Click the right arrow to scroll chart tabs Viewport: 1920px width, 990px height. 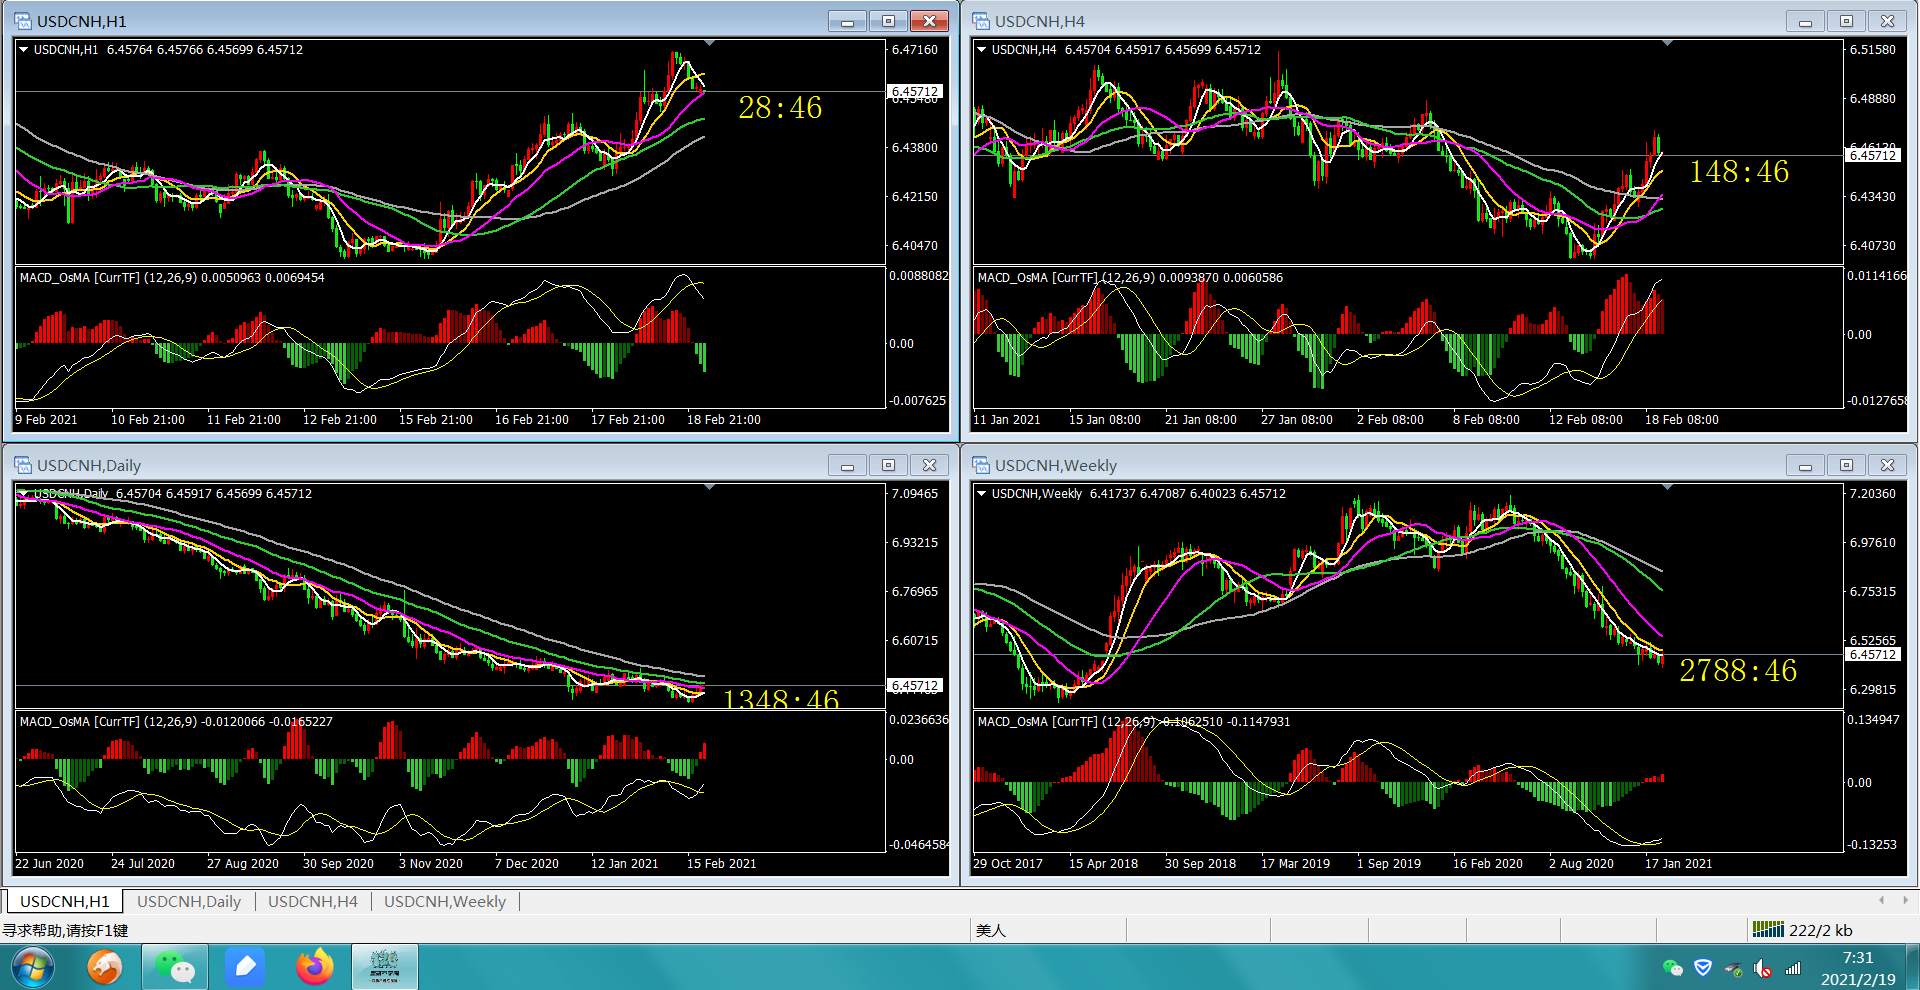[x=1905, y=900]
